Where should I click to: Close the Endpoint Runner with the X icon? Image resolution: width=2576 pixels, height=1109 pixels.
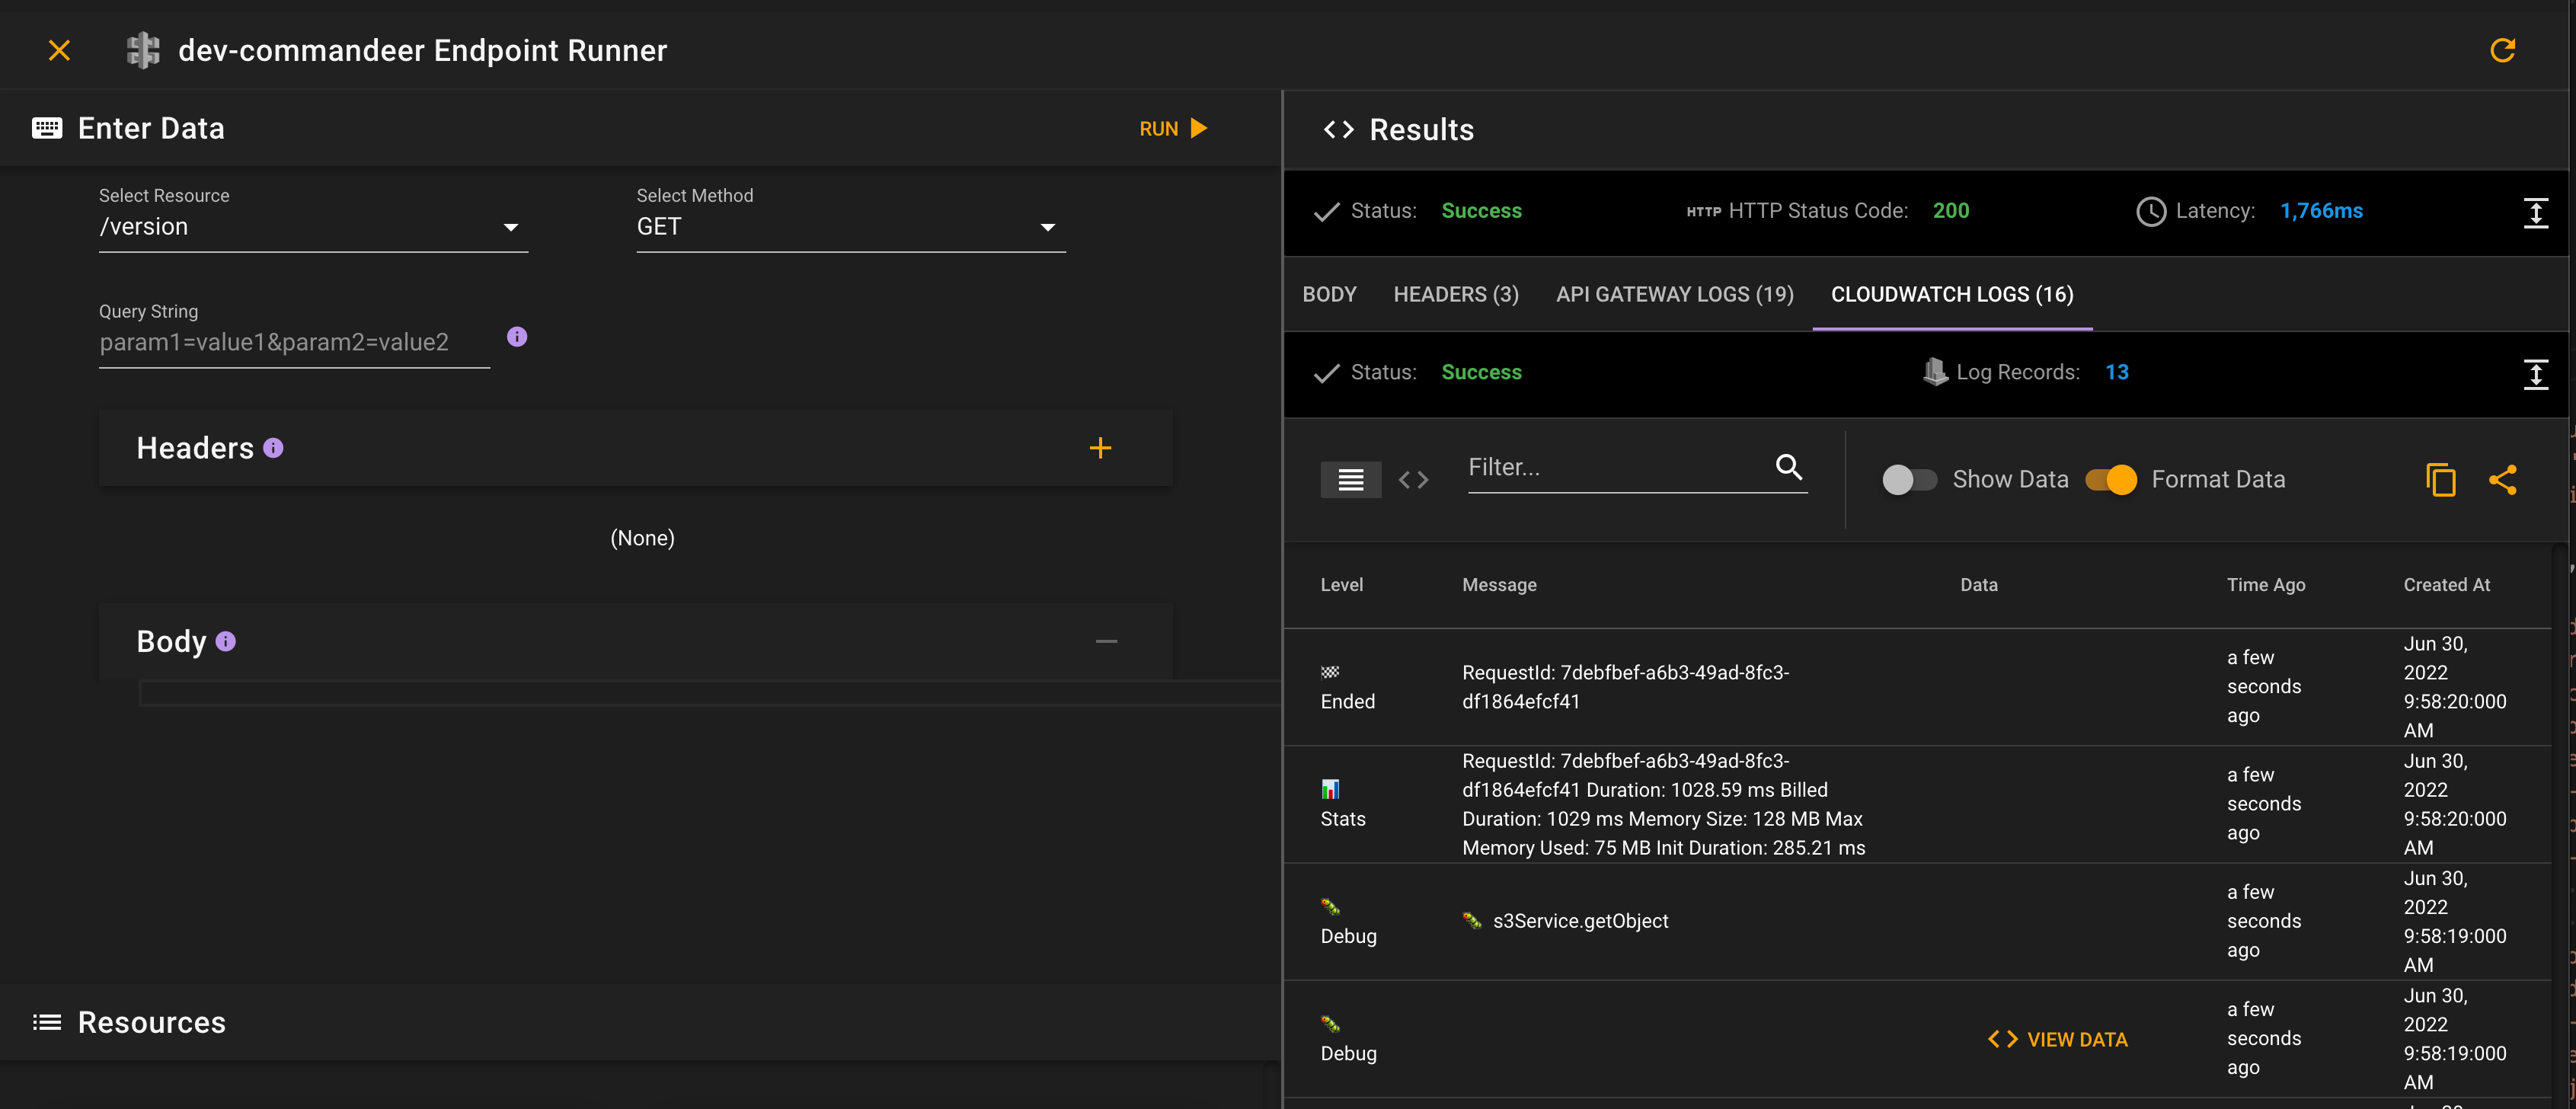[59, 50]
